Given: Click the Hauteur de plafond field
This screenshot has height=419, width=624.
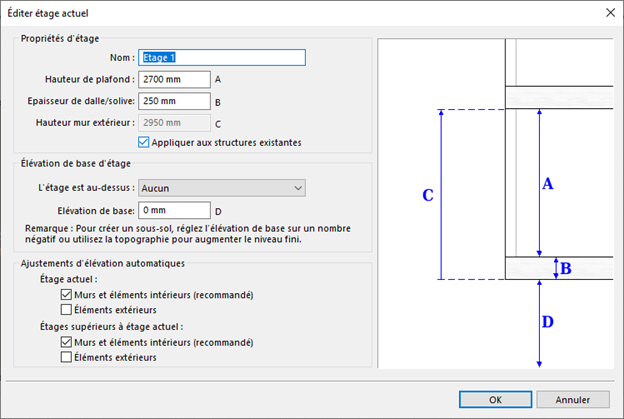Looking at the screenshot, I should (x=174, y=80).
